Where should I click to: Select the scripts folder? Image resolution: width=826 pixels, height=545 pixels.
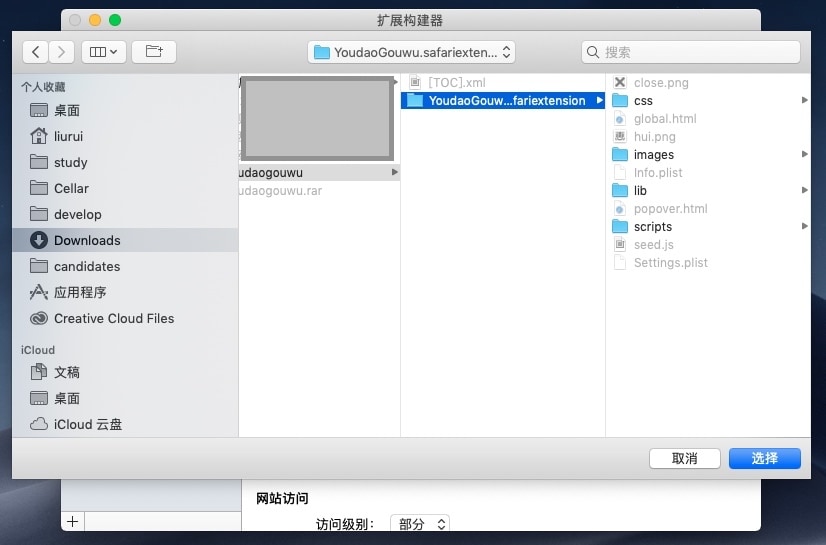point(652,227)
